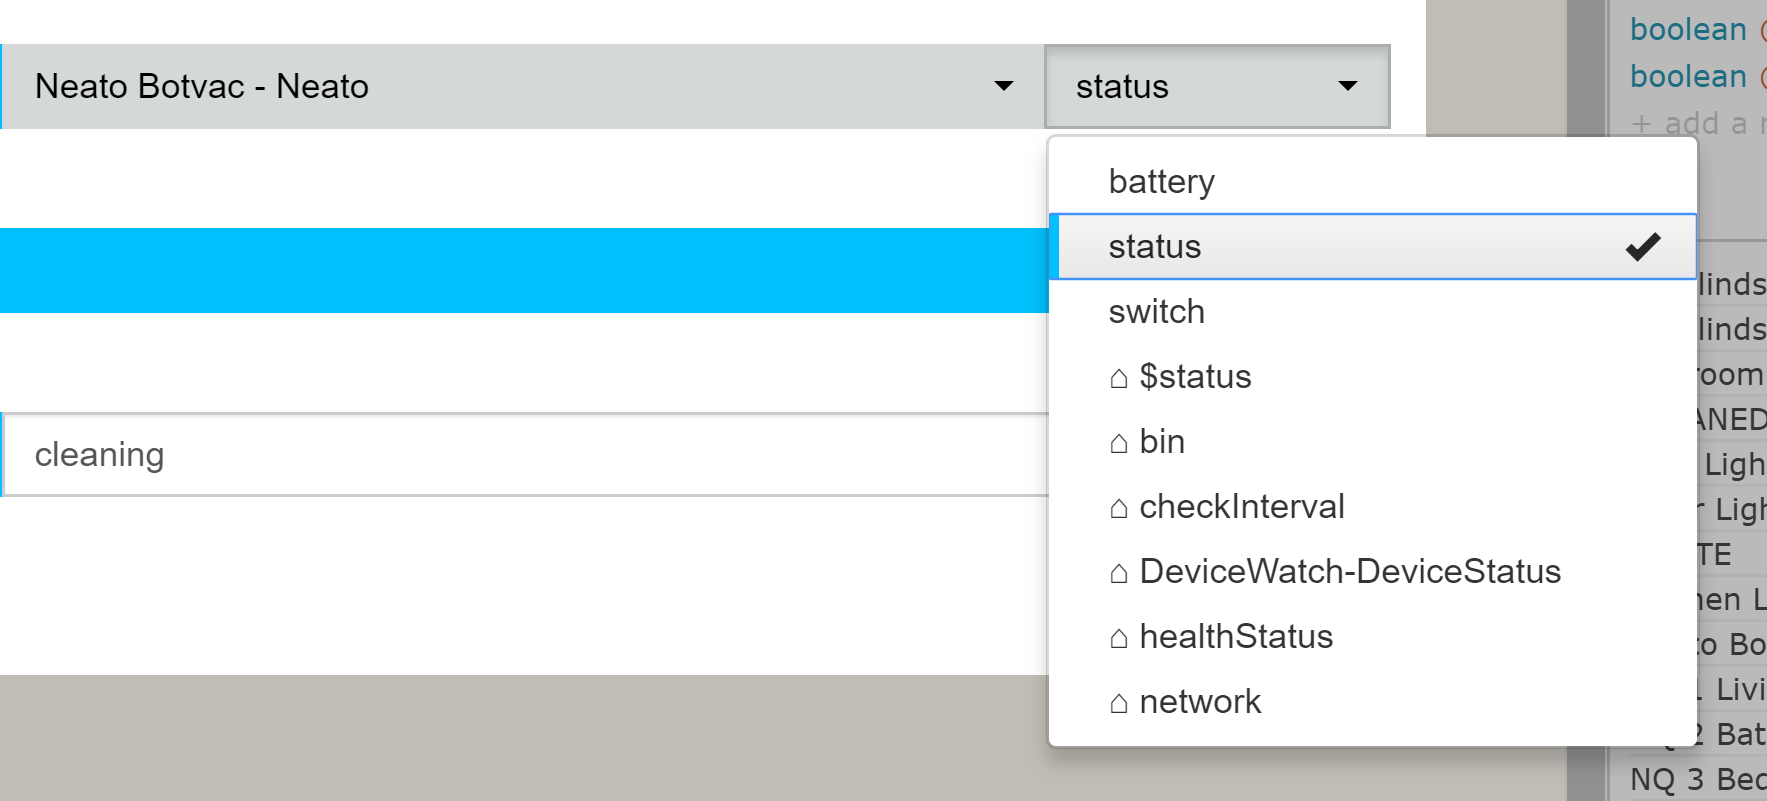Click the house icon beside checkInterval
The image size is (1767, 801).
pos(1119,508)
